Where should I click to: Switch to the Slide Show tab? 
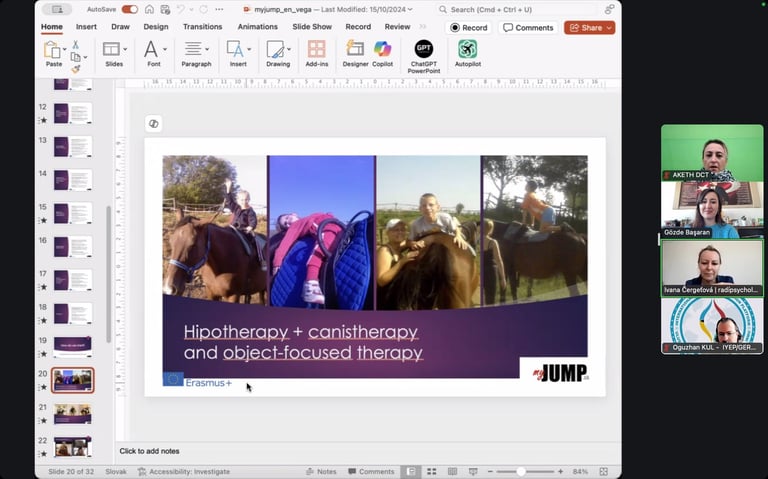tap(312, 26)
